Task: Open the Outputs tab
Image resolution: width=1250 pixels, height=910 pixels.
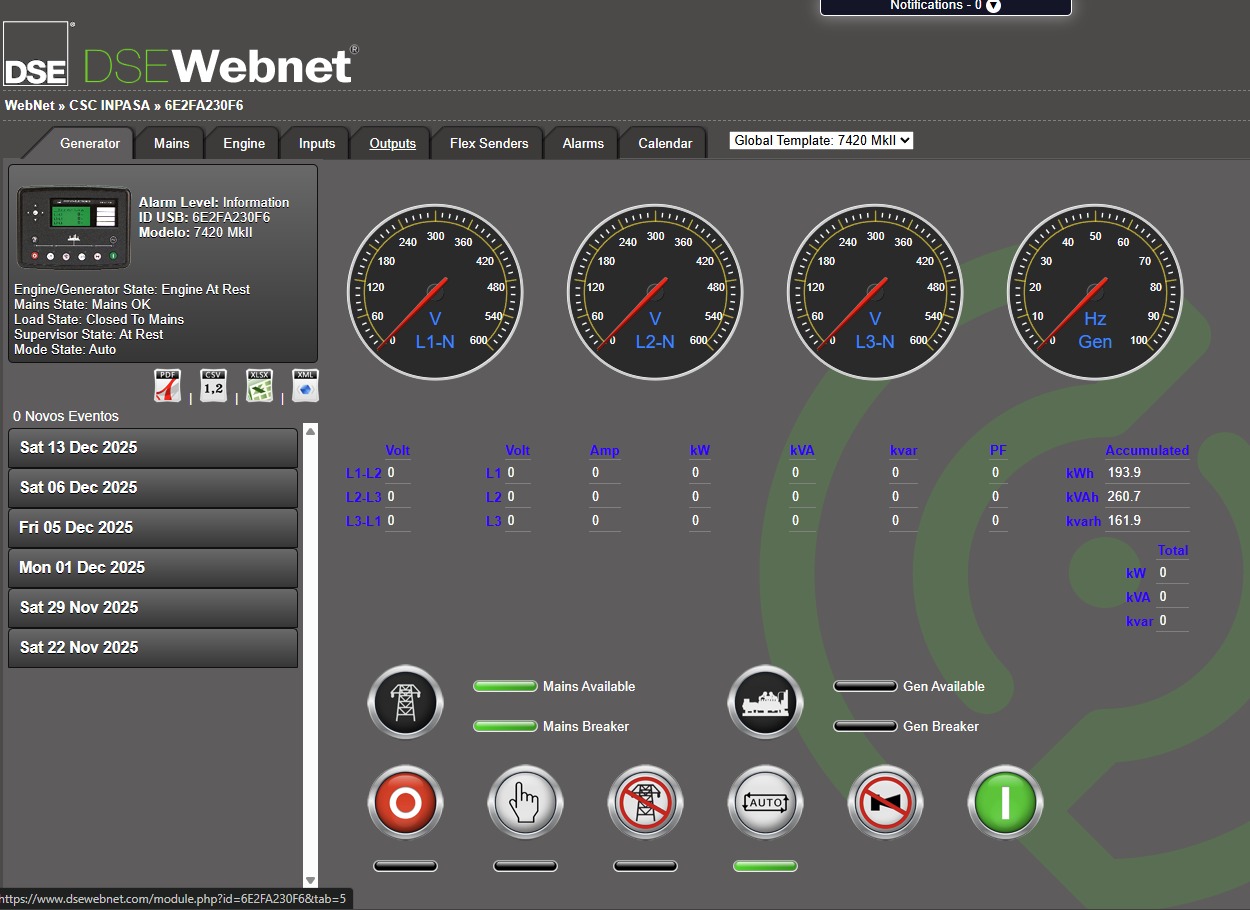Action: click(392, 144)
